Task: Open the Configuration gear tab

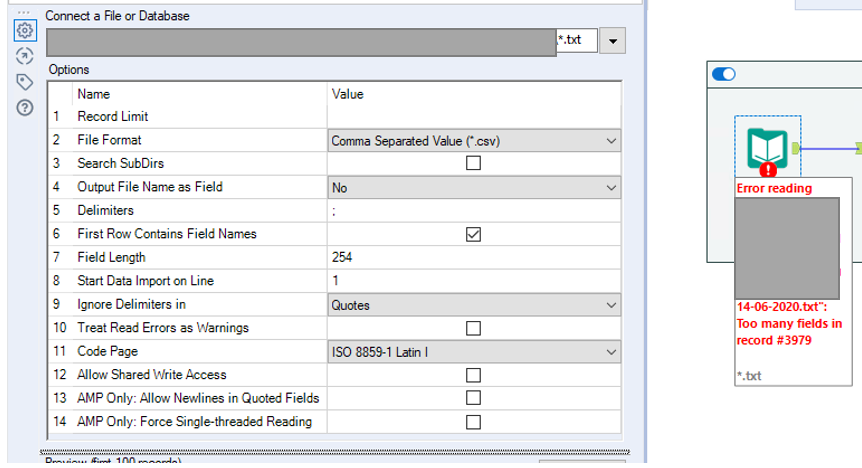Action: (x=25, y=31)
